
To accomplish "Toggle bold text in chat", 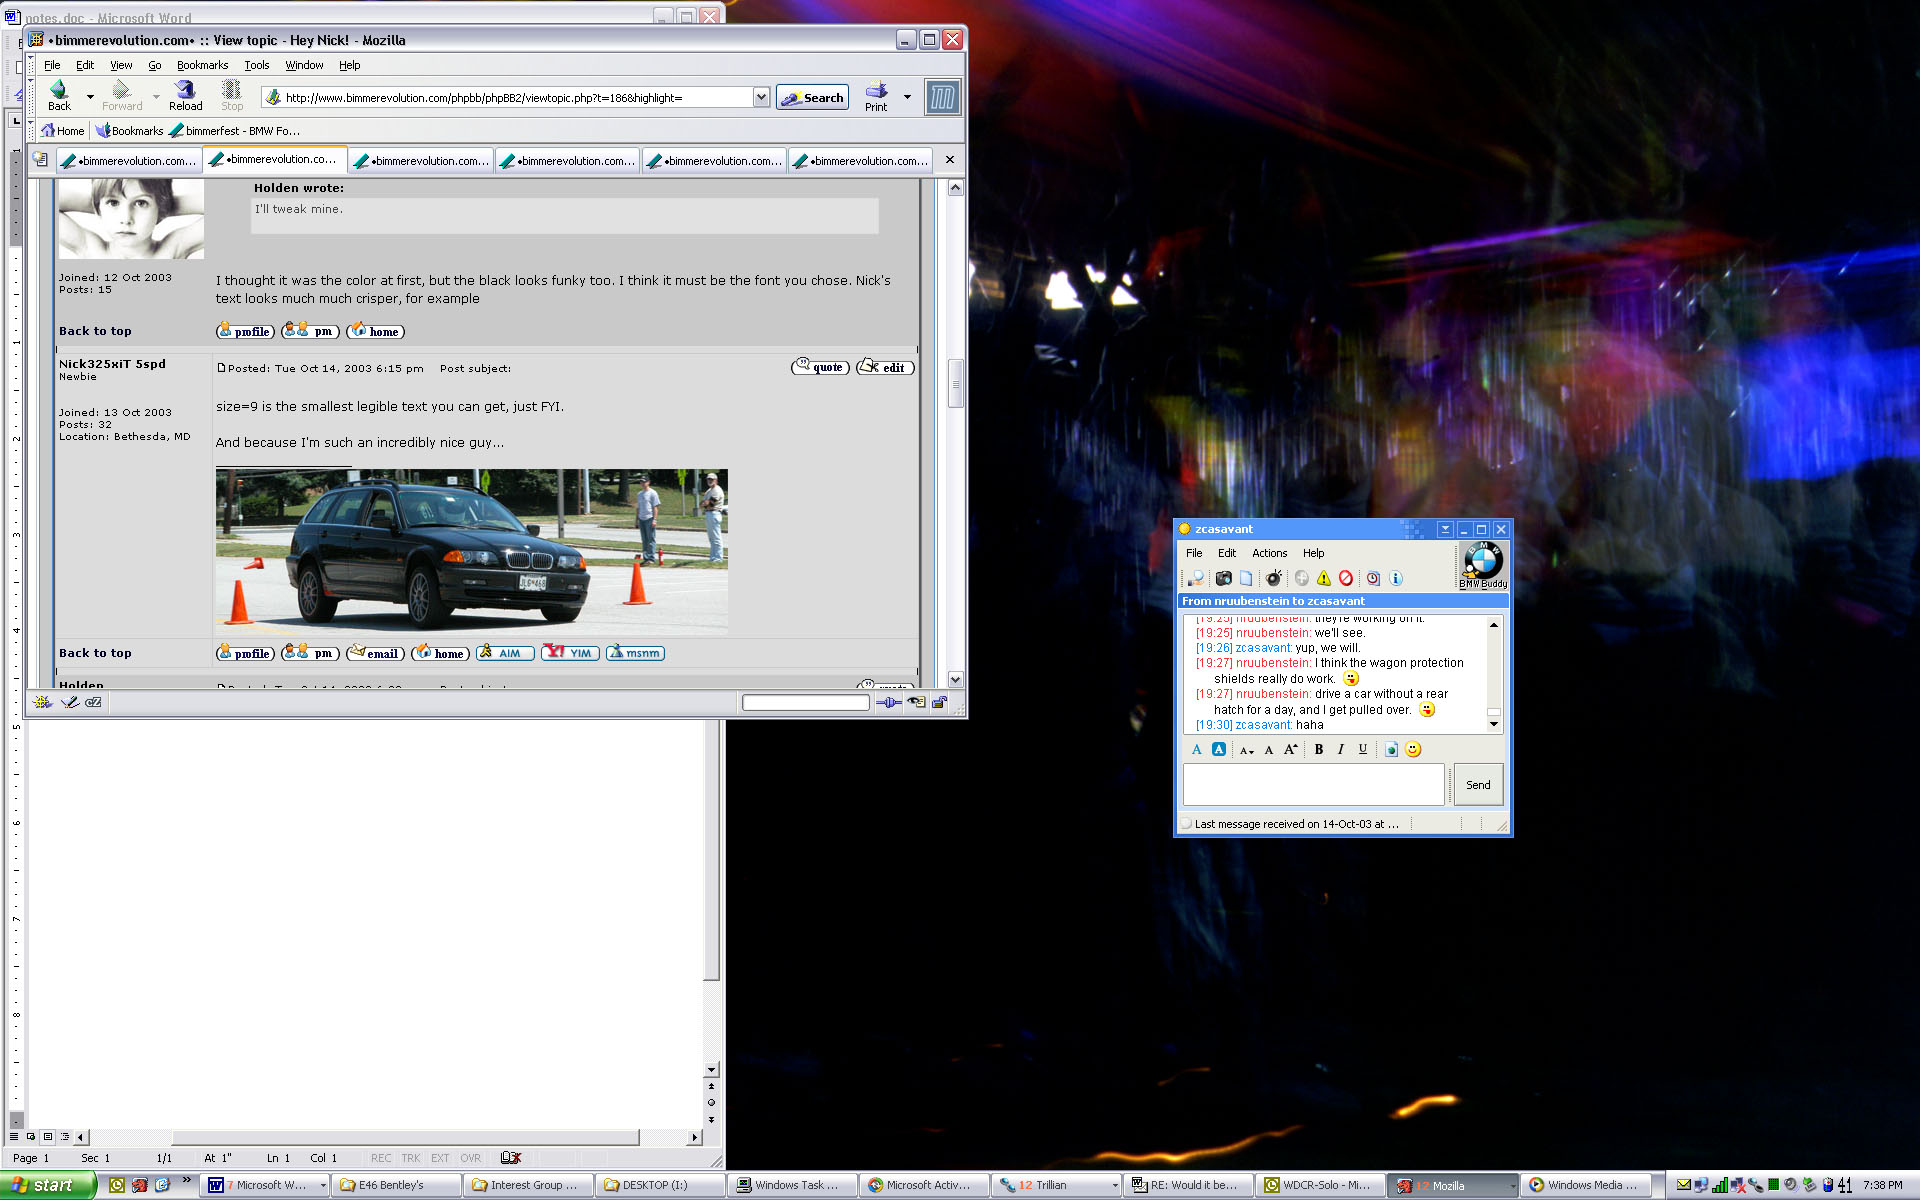I will pyautogui.click(x=1319, y=749).
